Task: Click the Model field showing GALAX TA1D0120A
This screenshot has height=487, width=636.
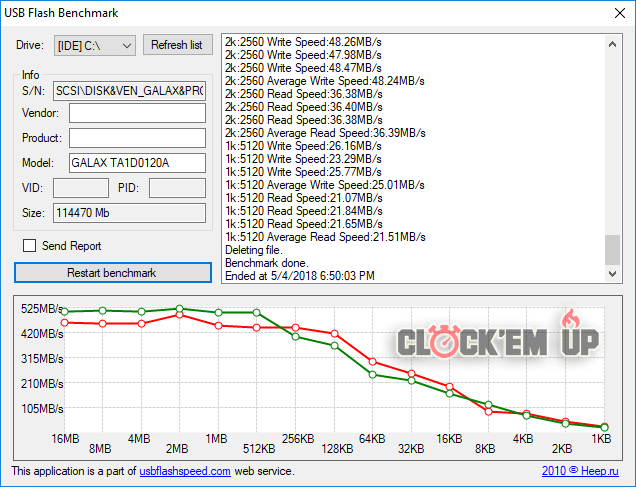Action: click(137, 162)
